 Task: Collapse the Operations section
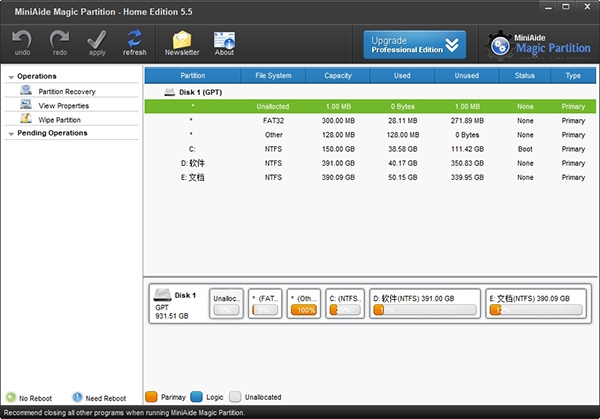[x=11, y=77]
